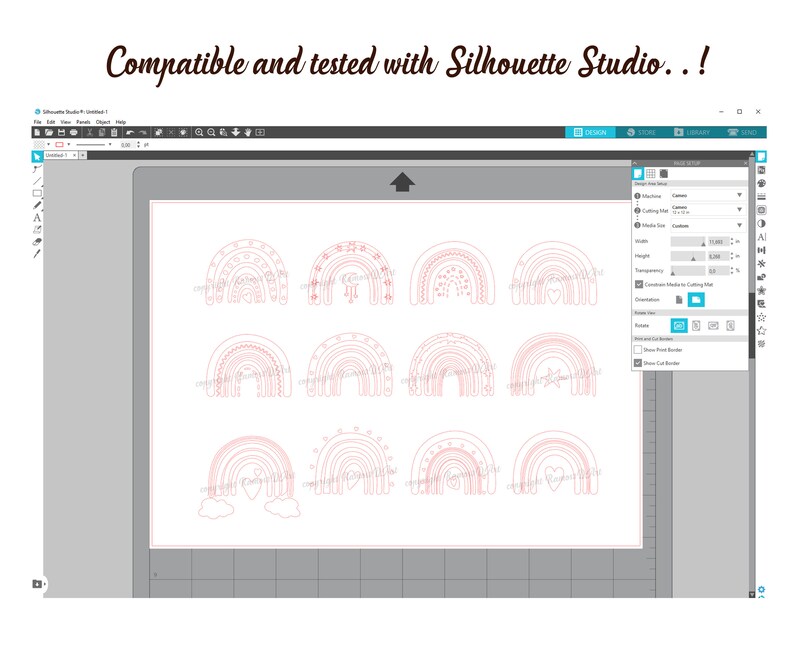794x670 pixels.
Task: Expand the line style dropdown arrow
Action: (x=110, y=145)
